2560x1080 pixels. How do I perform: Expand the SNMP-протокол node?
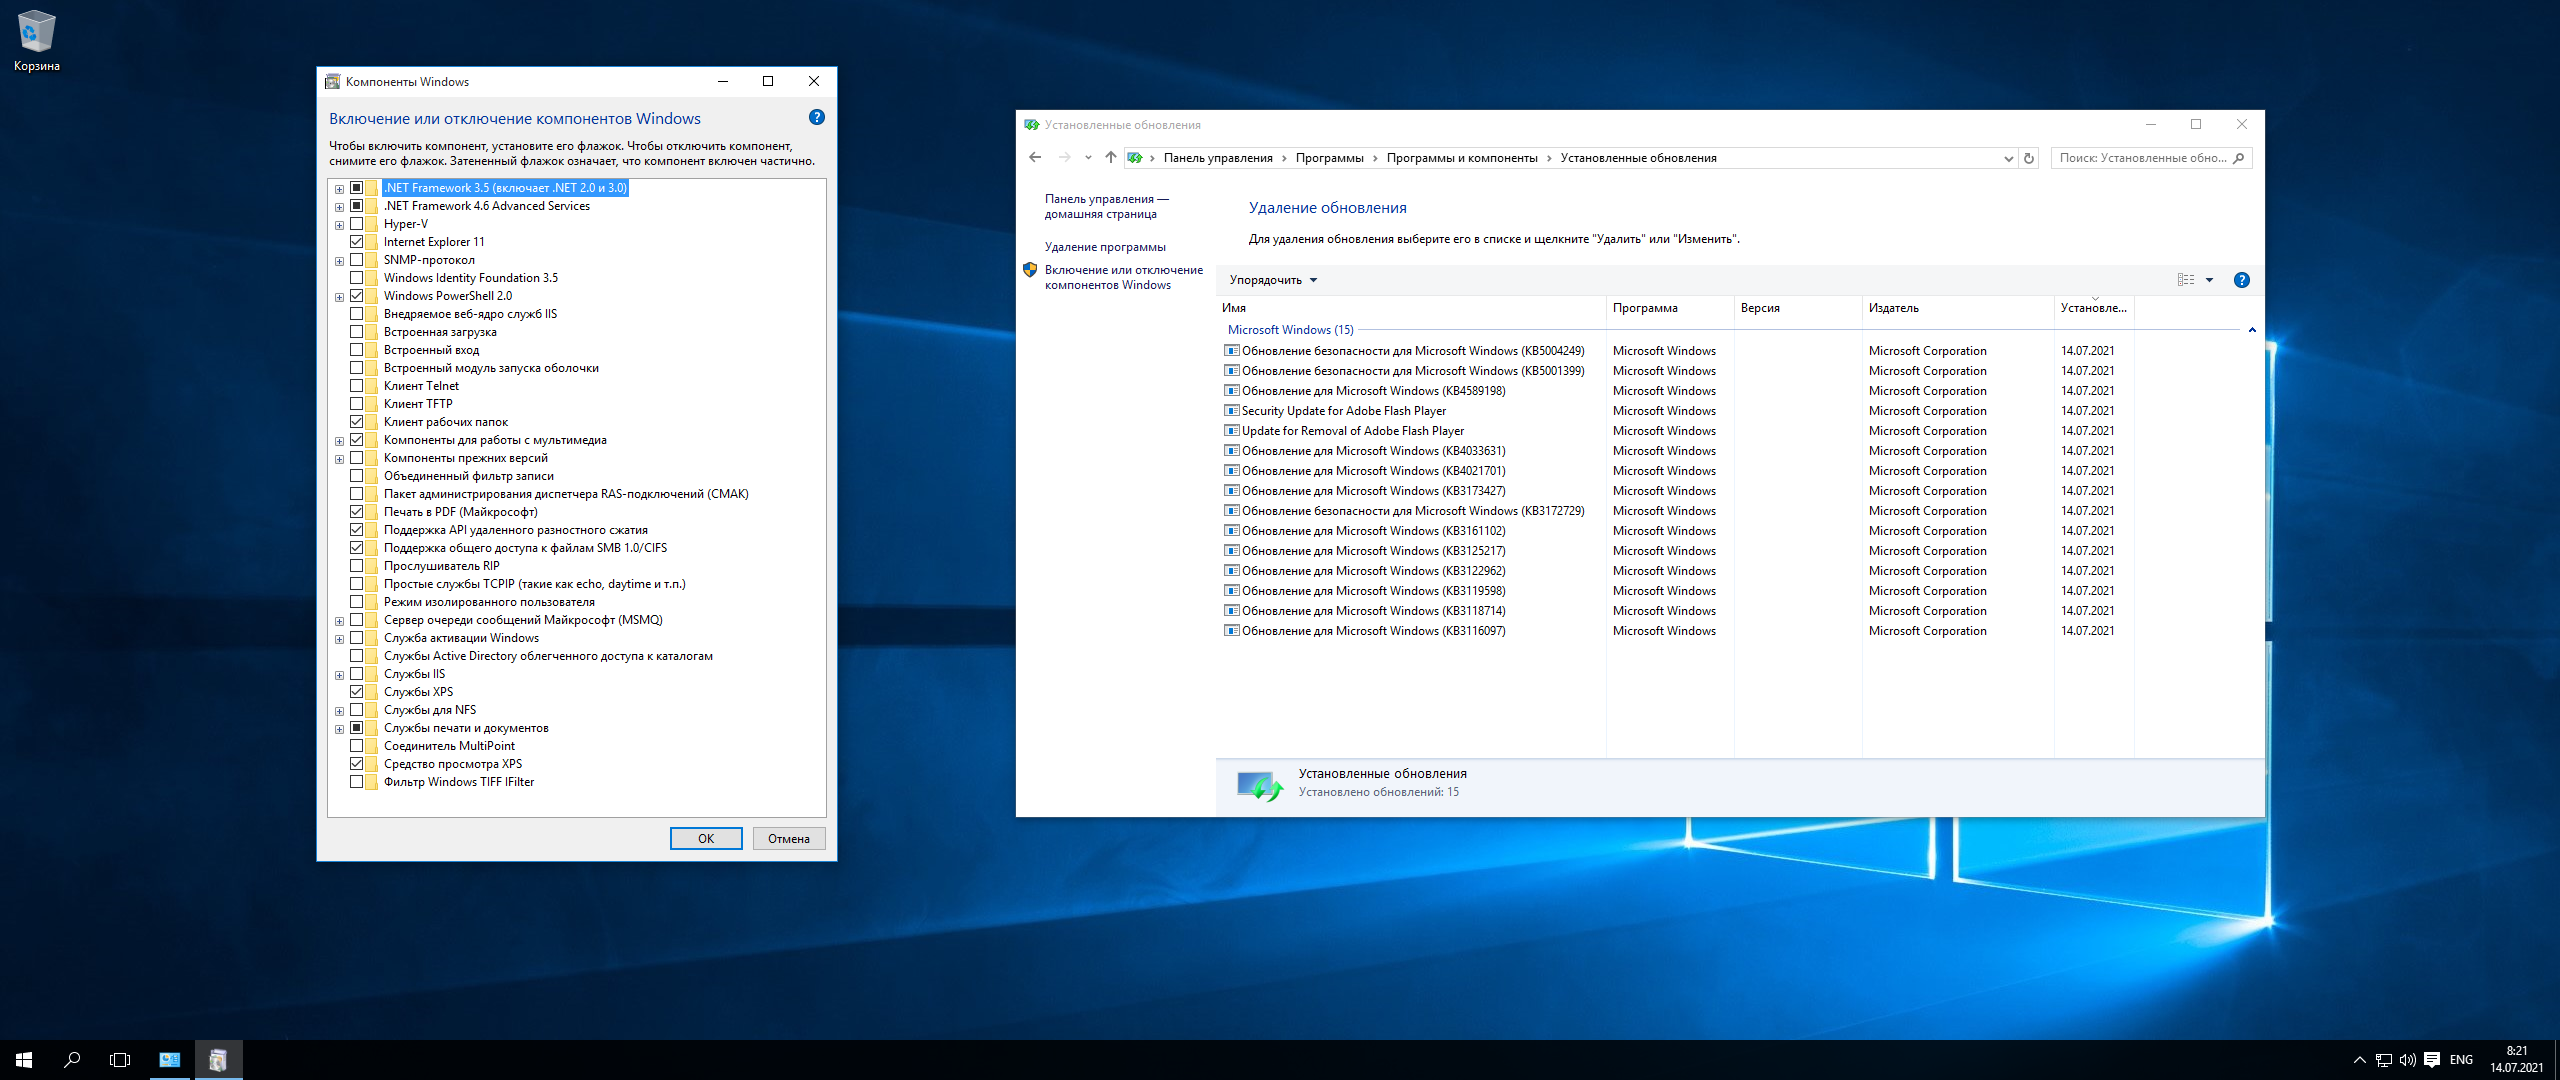point(339,261)
